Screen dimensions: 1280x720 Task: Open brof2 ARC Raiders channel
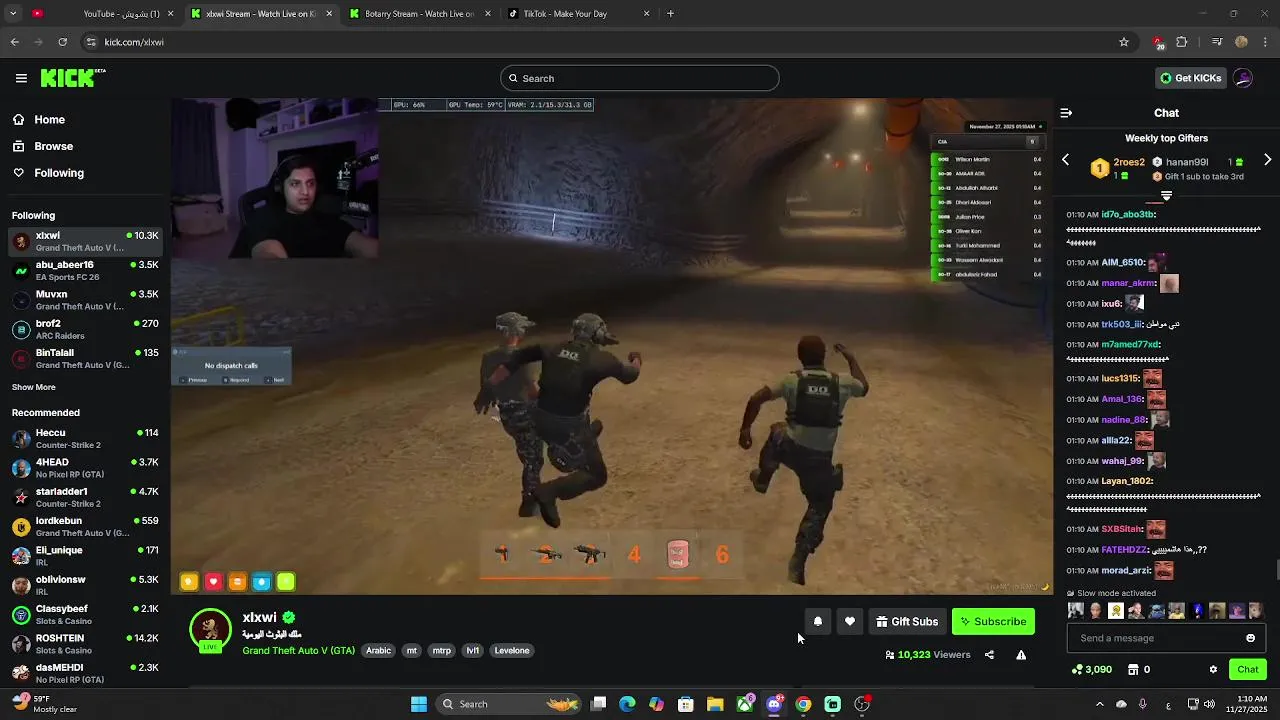point(85,330)
